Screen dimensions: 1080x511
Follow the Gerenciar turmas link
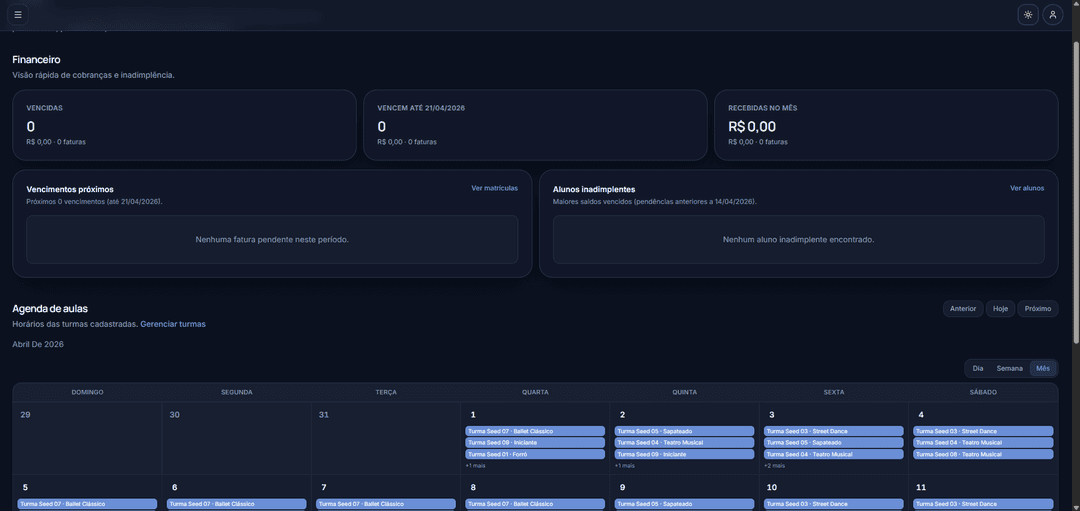coord(172,324)
